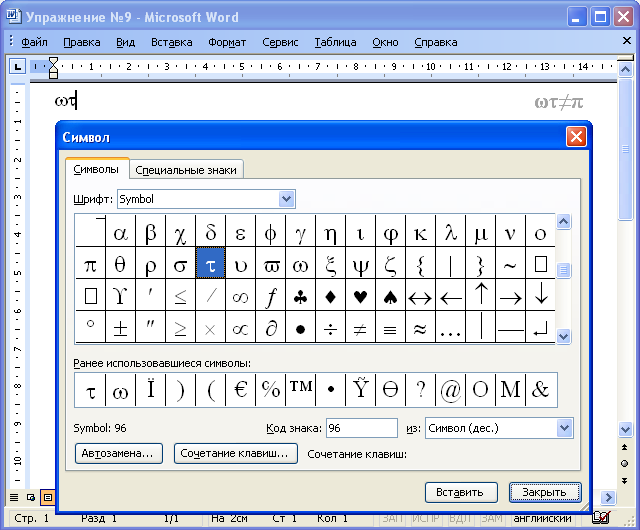Close the Символ dialog with the red X

(576, 136)
